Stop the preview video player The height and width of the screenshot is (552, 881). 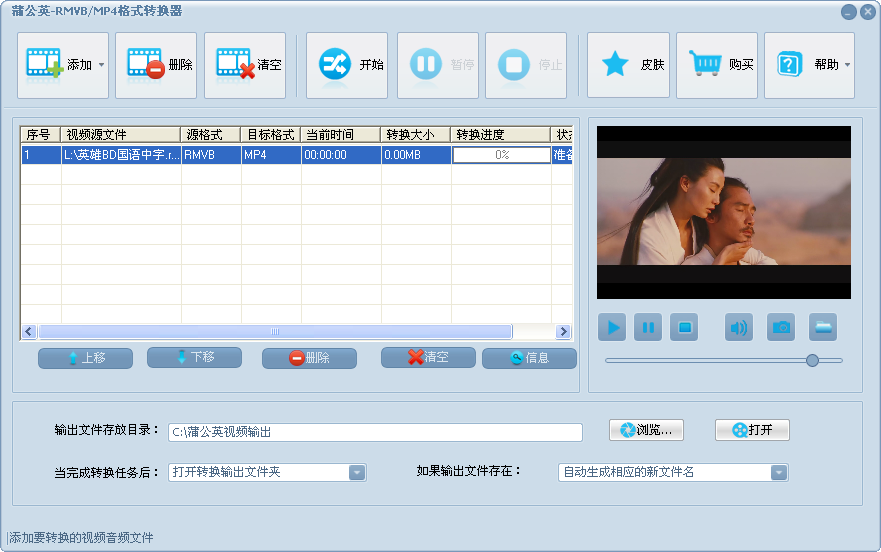[684, 327]
